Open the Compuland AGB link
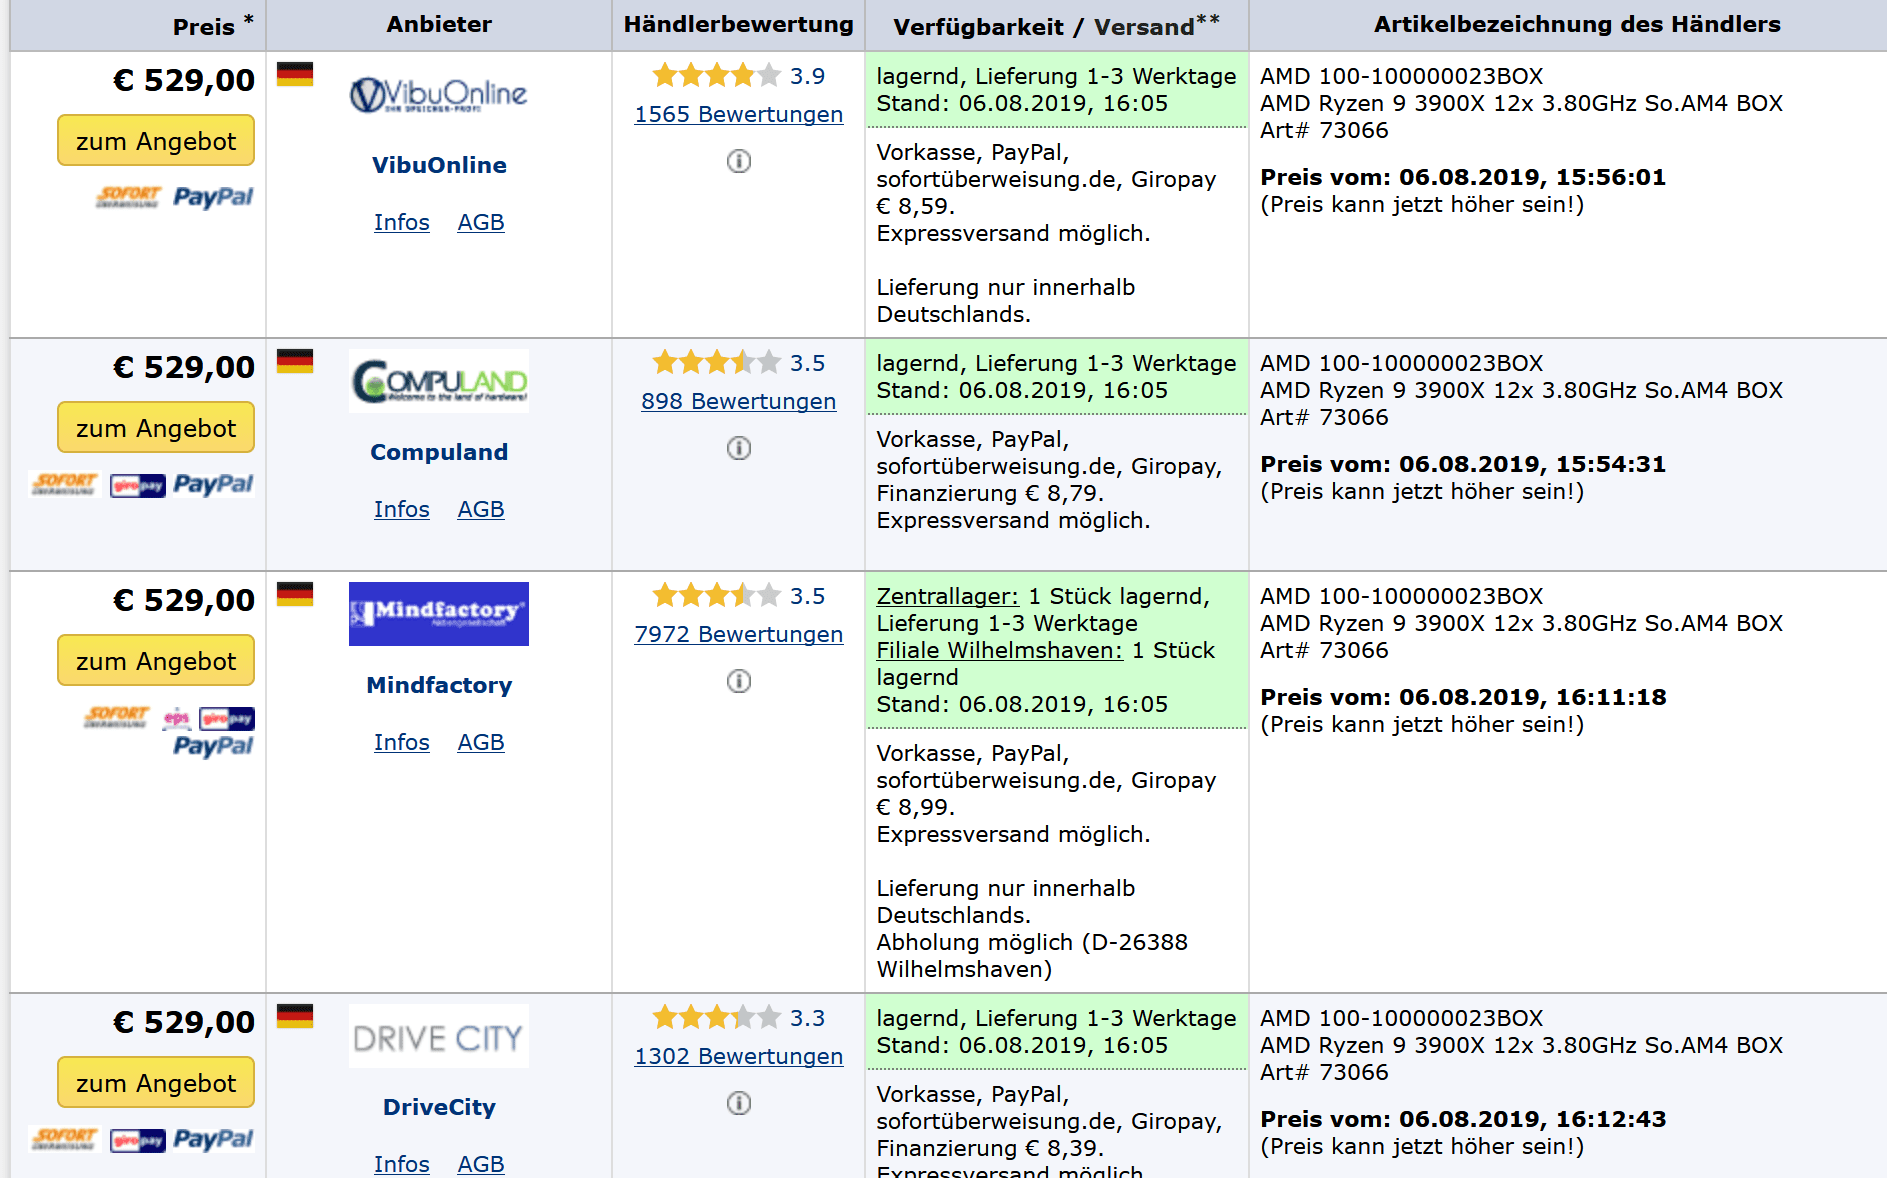Viewport: 1887px width, 1178px height. pyautogui.click(x=481, y=509)
